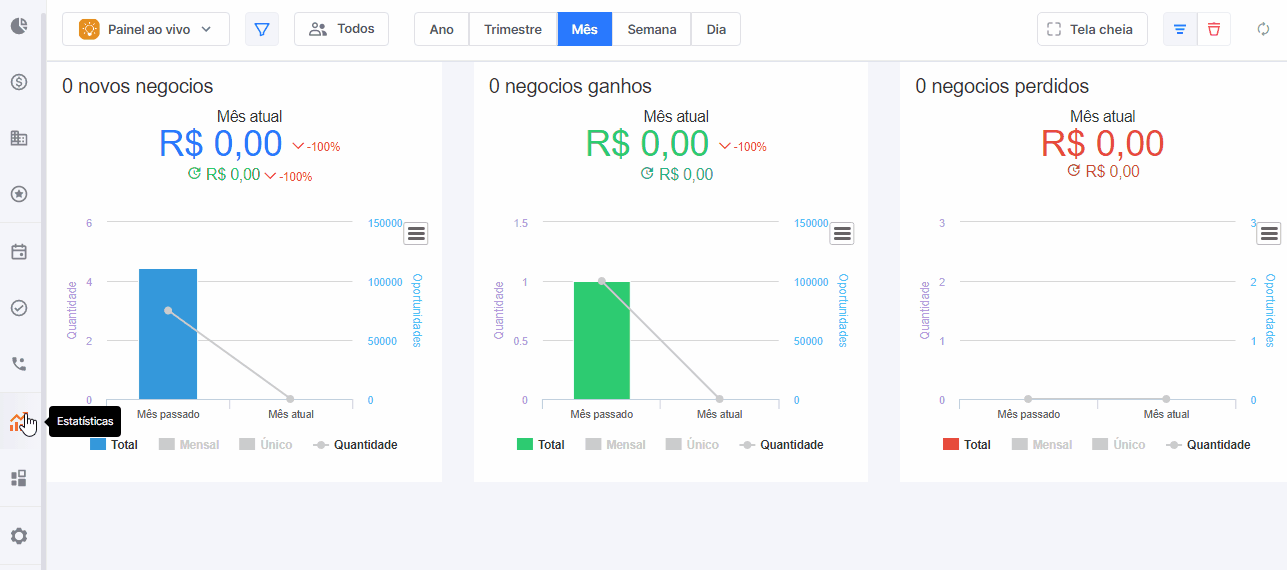
Task: Click the blue filter lines icon
Action: (1180, 29)
